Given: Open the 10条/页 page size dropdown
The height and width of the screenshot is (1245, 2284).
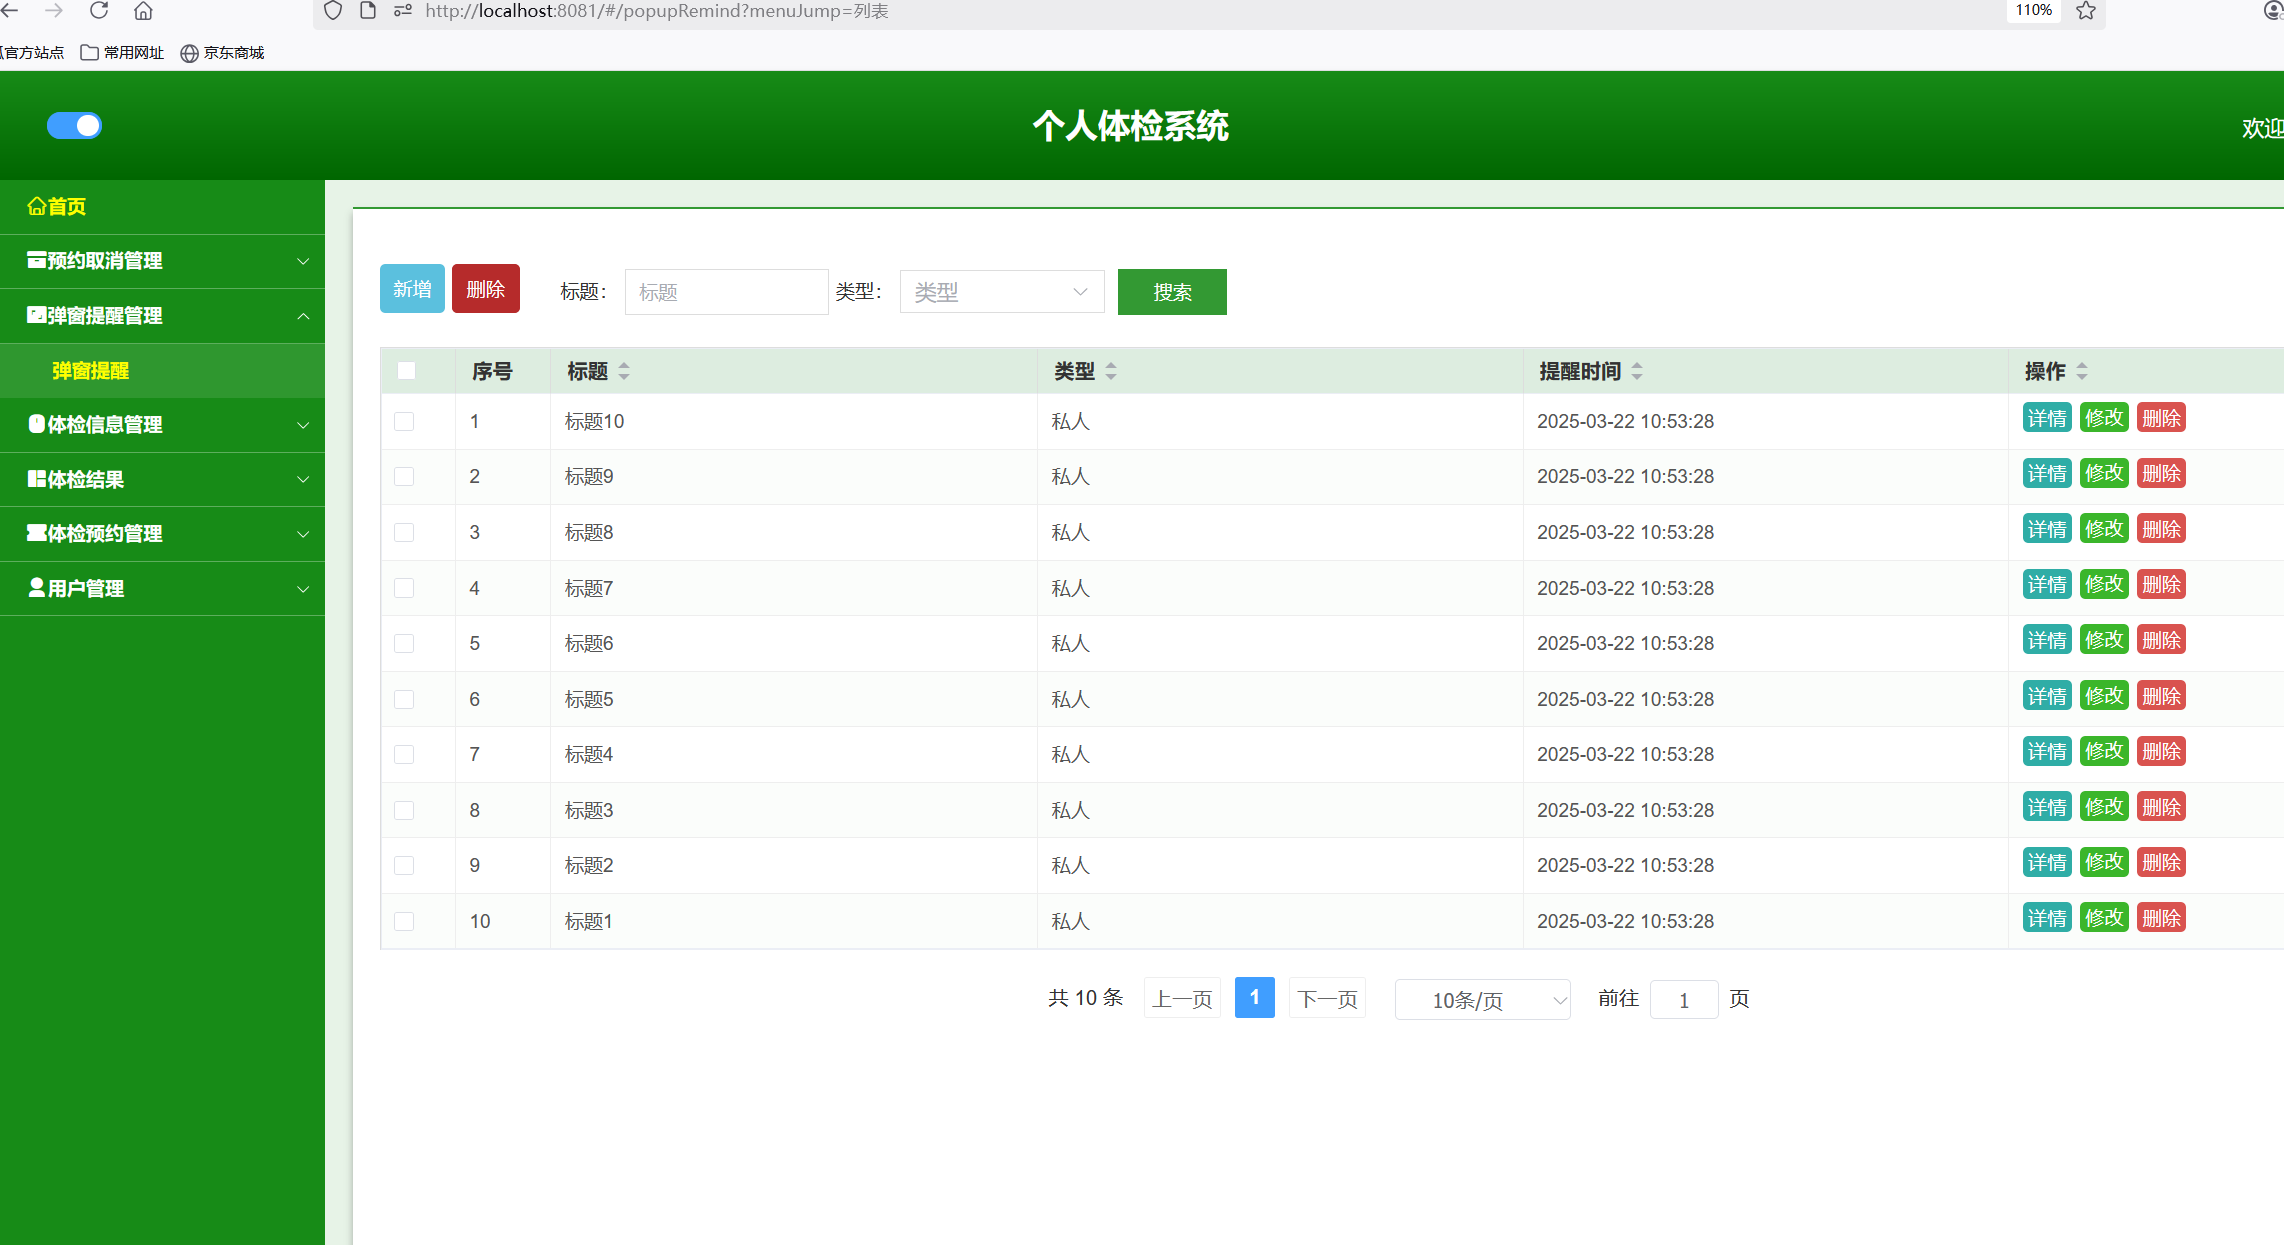Looking at the screenshot, I should [1482, 1000].
